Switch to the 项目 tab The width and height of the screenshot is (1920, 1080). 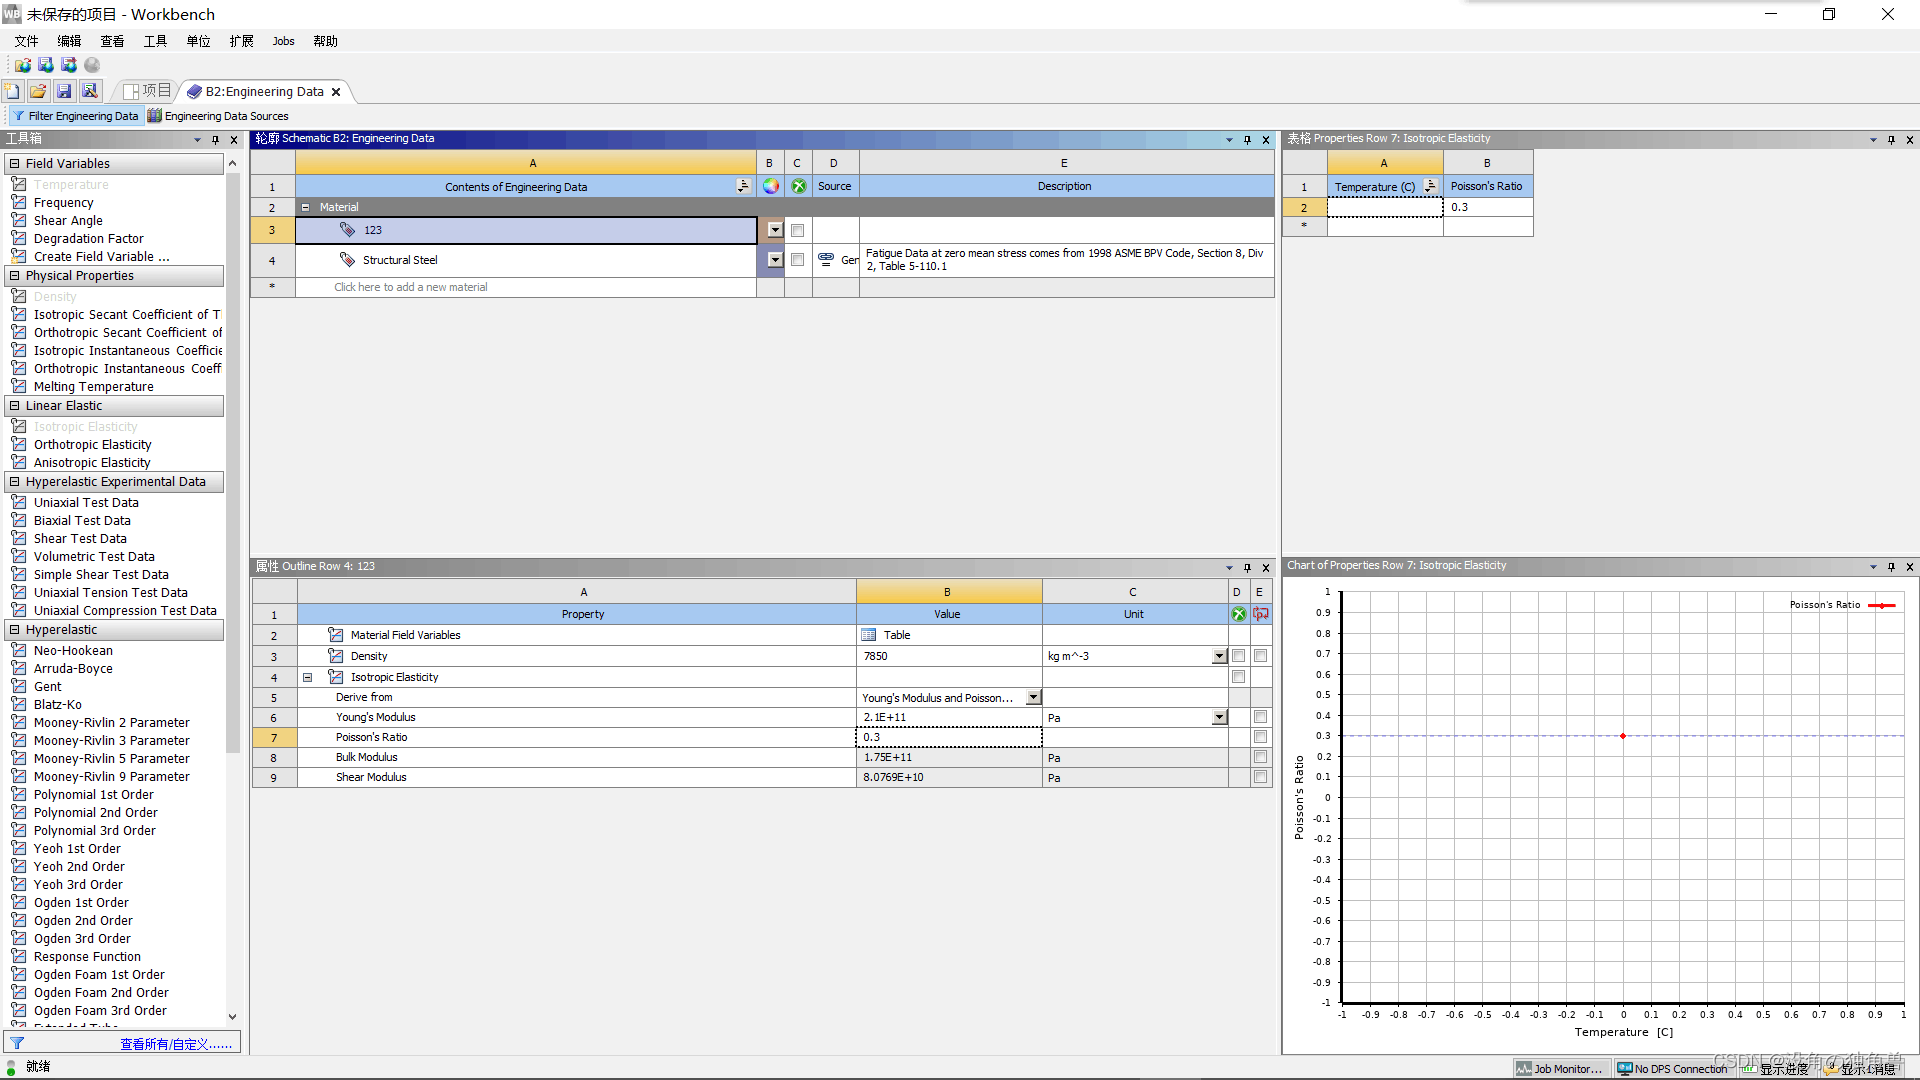point(147,91)
